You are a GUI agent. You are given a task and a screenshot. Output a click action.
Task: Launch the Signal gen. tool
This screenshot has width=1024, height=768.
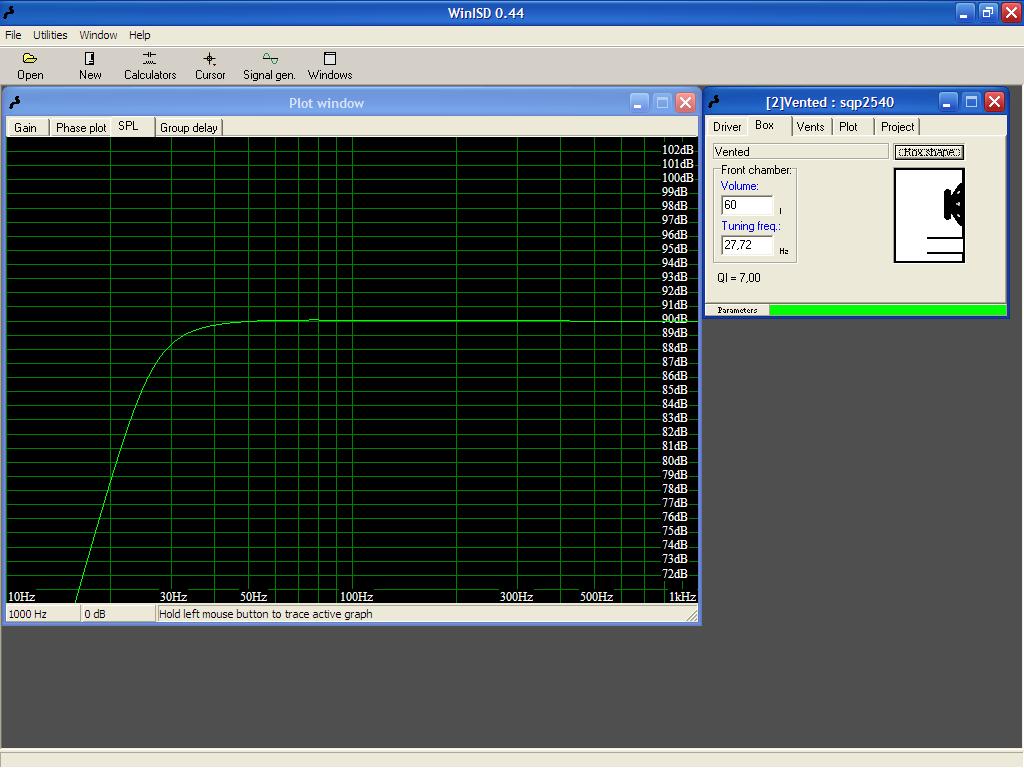pyautogui.click(x=269, y=66)
